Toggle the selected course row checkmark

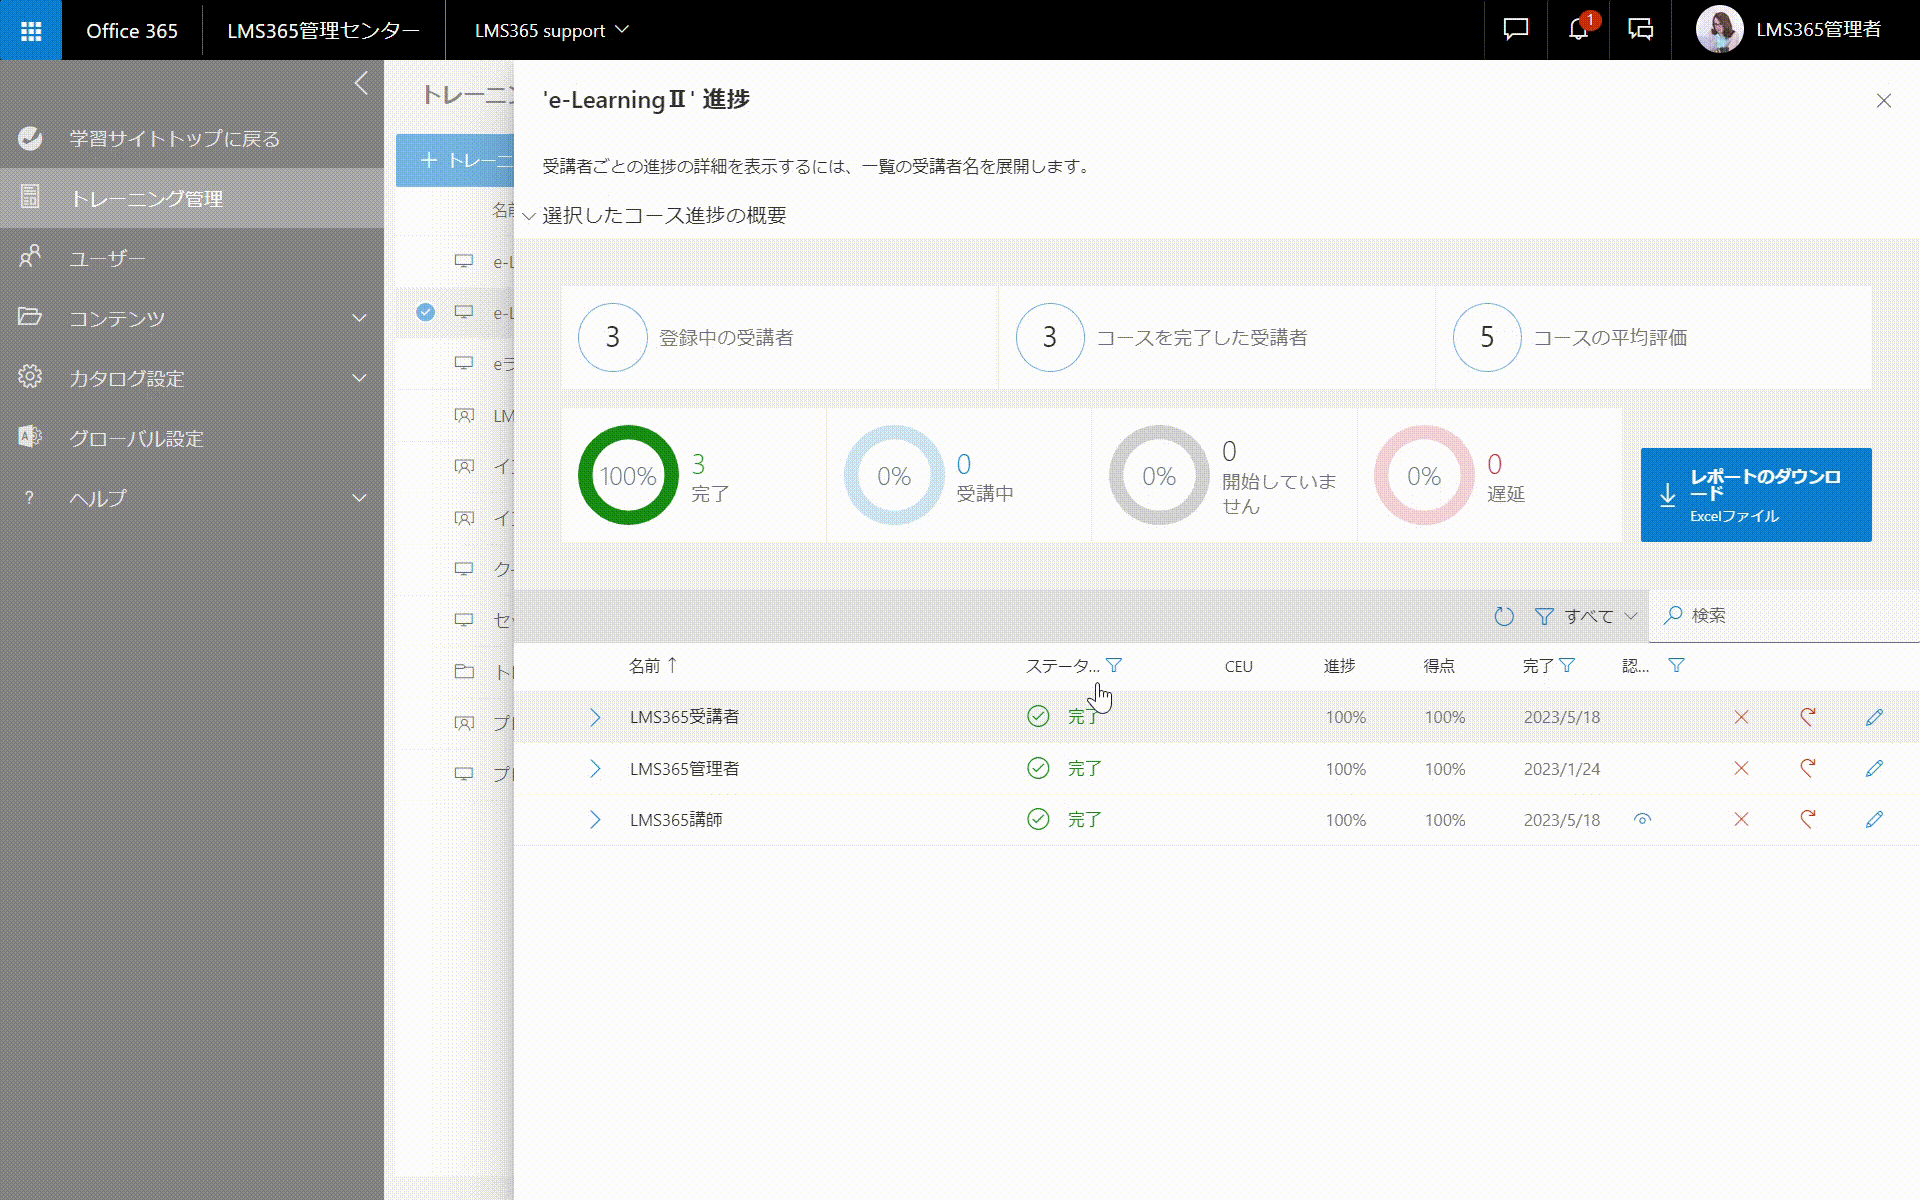click(426, 312)
